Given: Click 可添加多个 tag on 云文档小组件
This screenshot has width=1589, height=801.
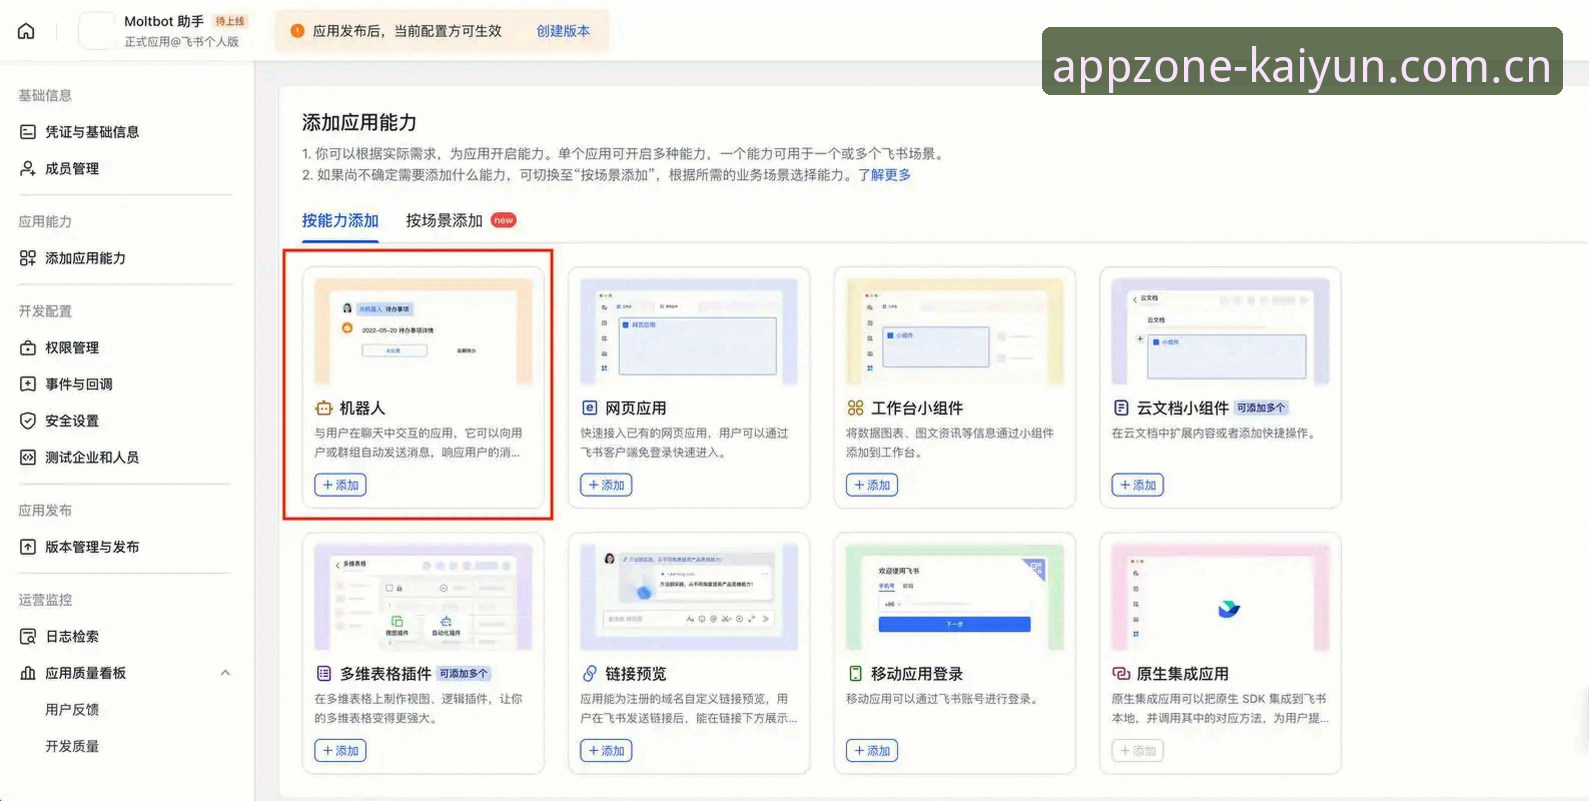Looking at the screenshot, I should click(1261, 408).
